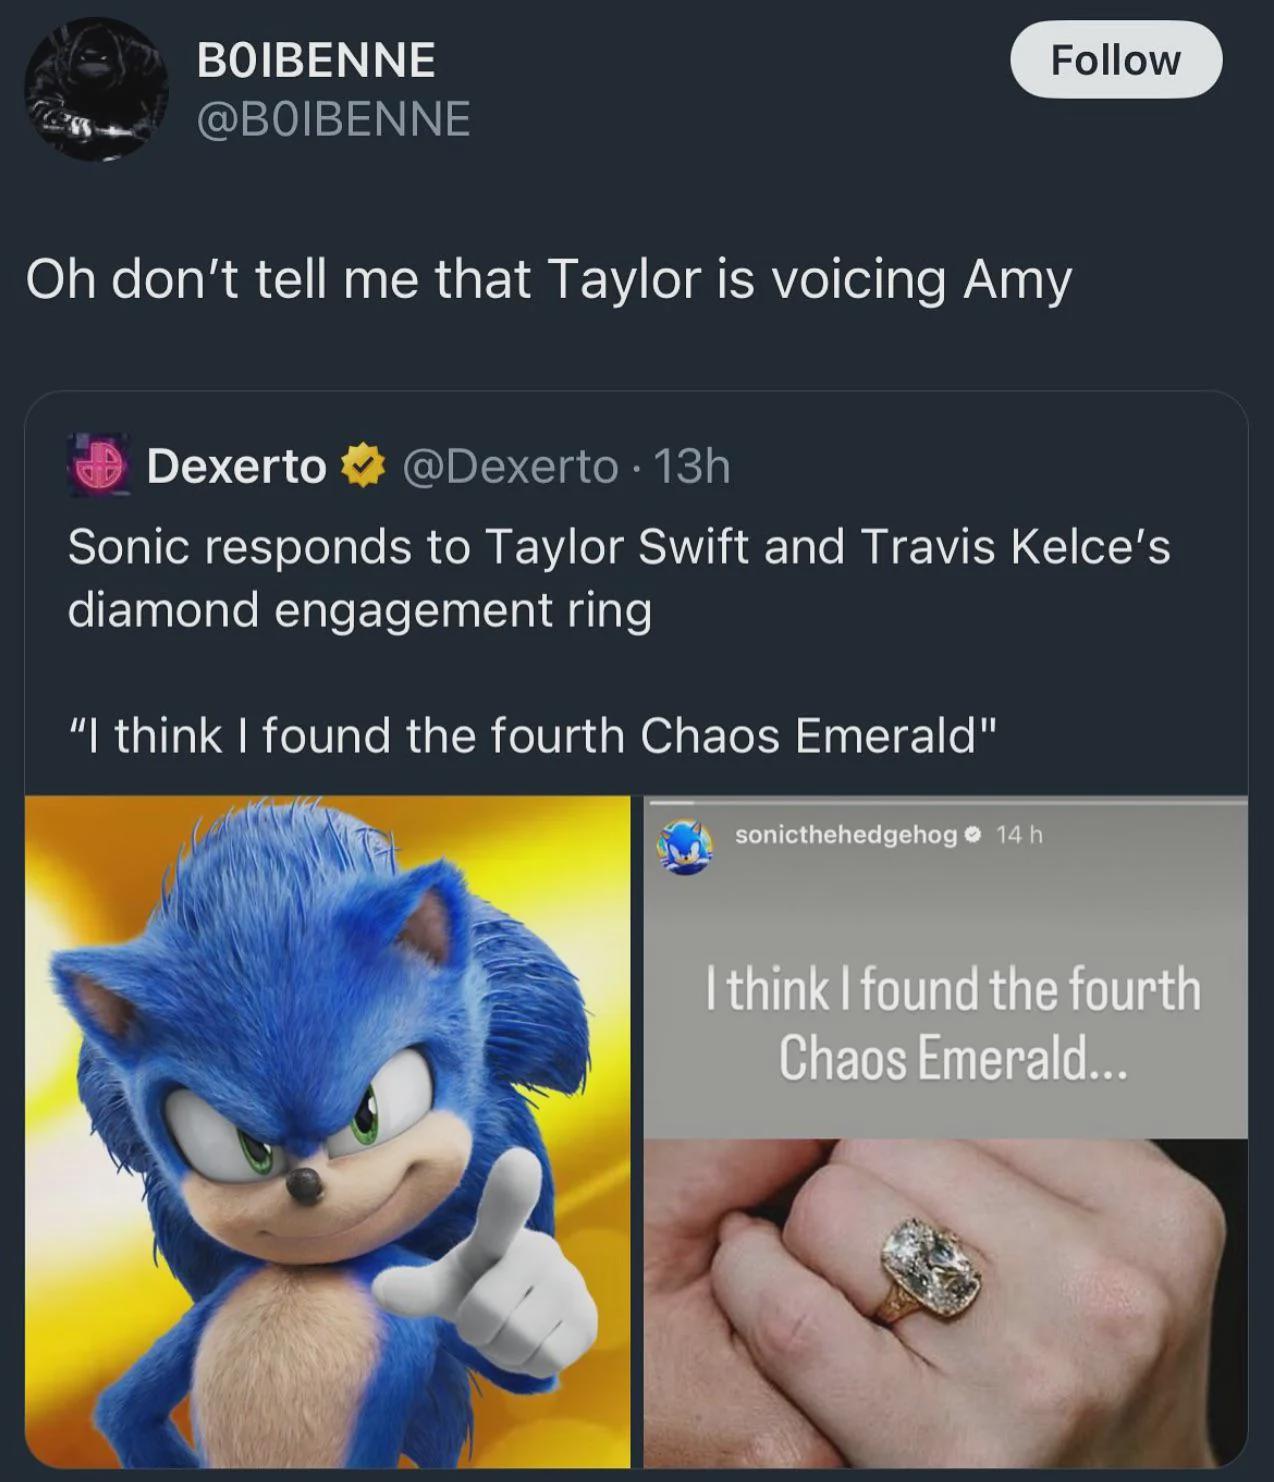Open the quoted tweet text about Sonic
The image size is (1274, 1482).
pos(619,578)
